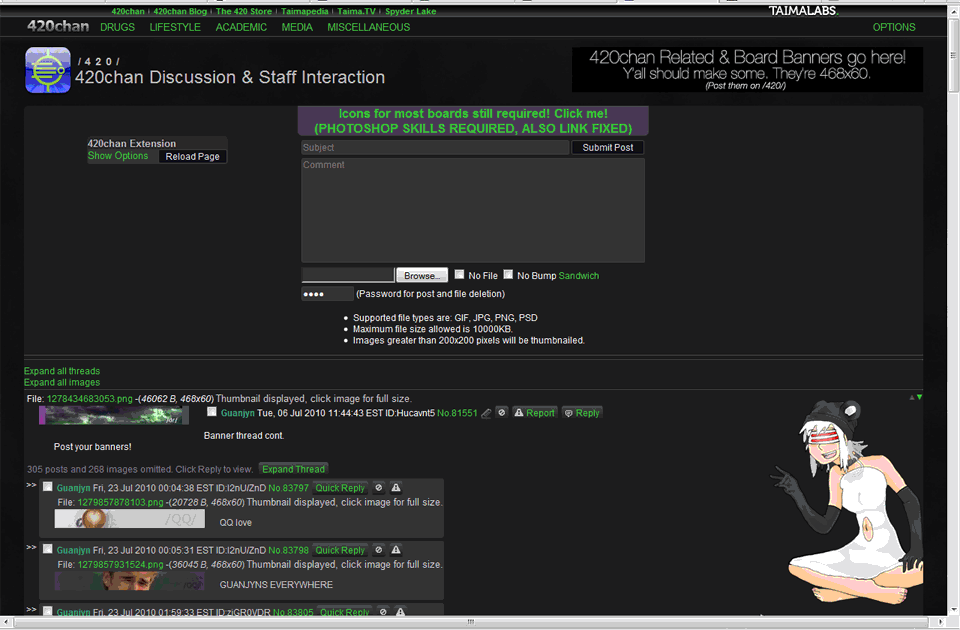Image resolution: width=960 pixels, height=630 pixels.
Task: Select checkbox for post No.83797
Action: tap(47, 487)
